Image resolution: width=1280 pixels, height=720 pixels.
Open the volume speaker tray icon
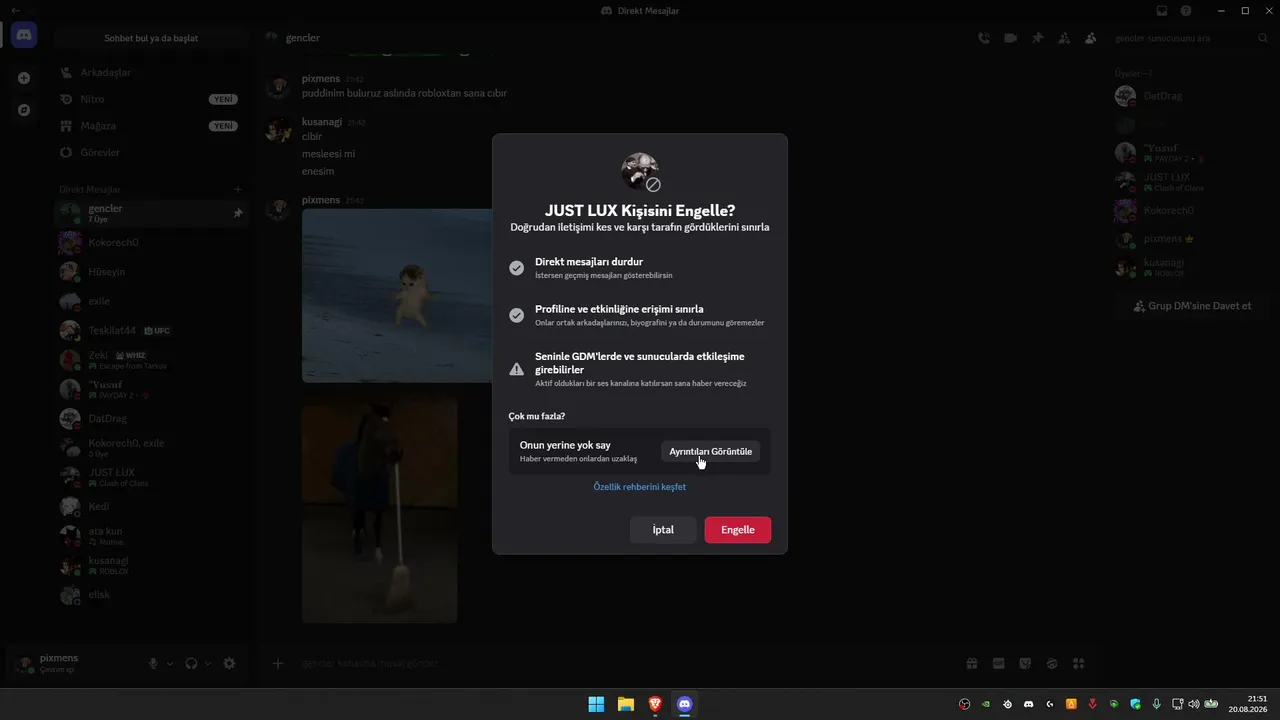pos(1193,704)
